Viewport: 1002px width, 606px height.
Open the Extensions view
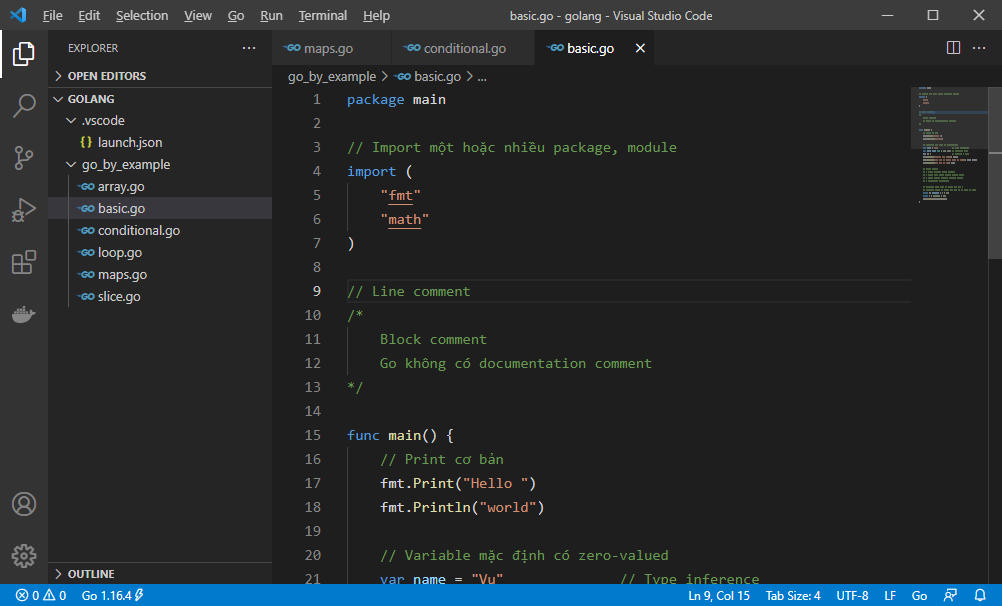pos(24,262)
